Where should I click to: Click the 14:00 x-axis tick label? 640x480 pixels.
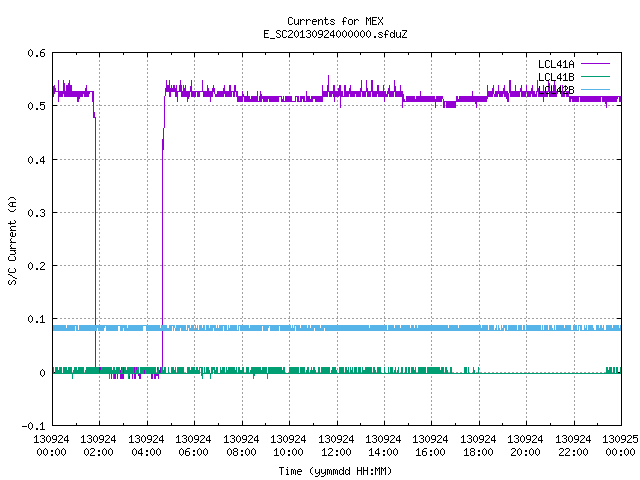click(x=383, y=452)
